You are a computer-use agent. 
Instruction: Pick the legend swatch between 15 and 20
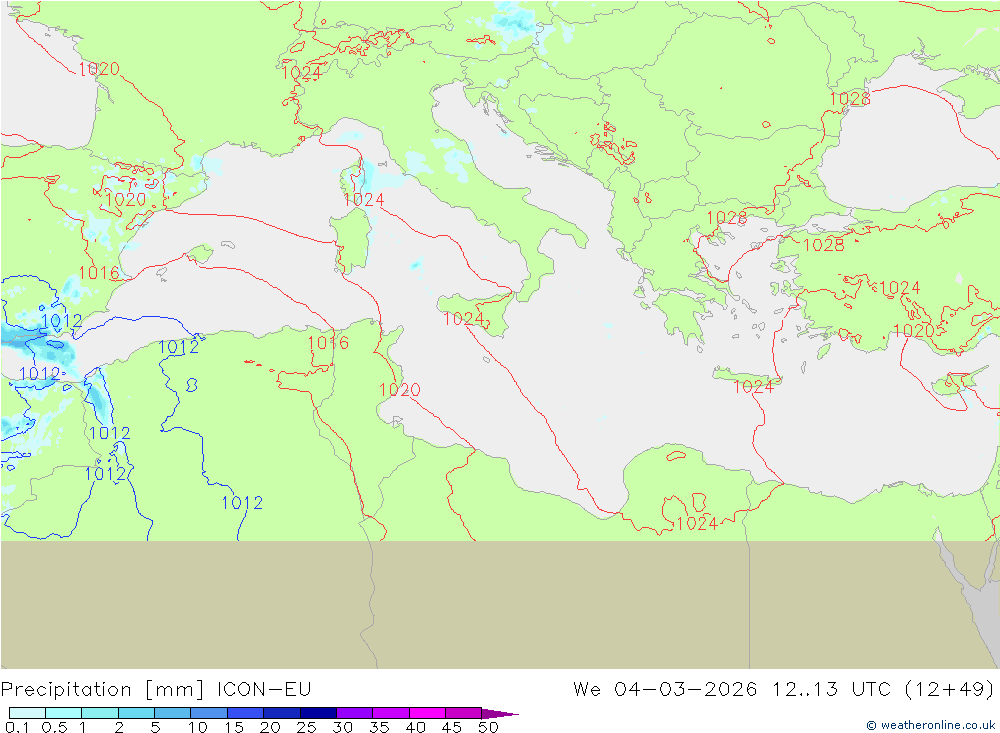point(245,713)
